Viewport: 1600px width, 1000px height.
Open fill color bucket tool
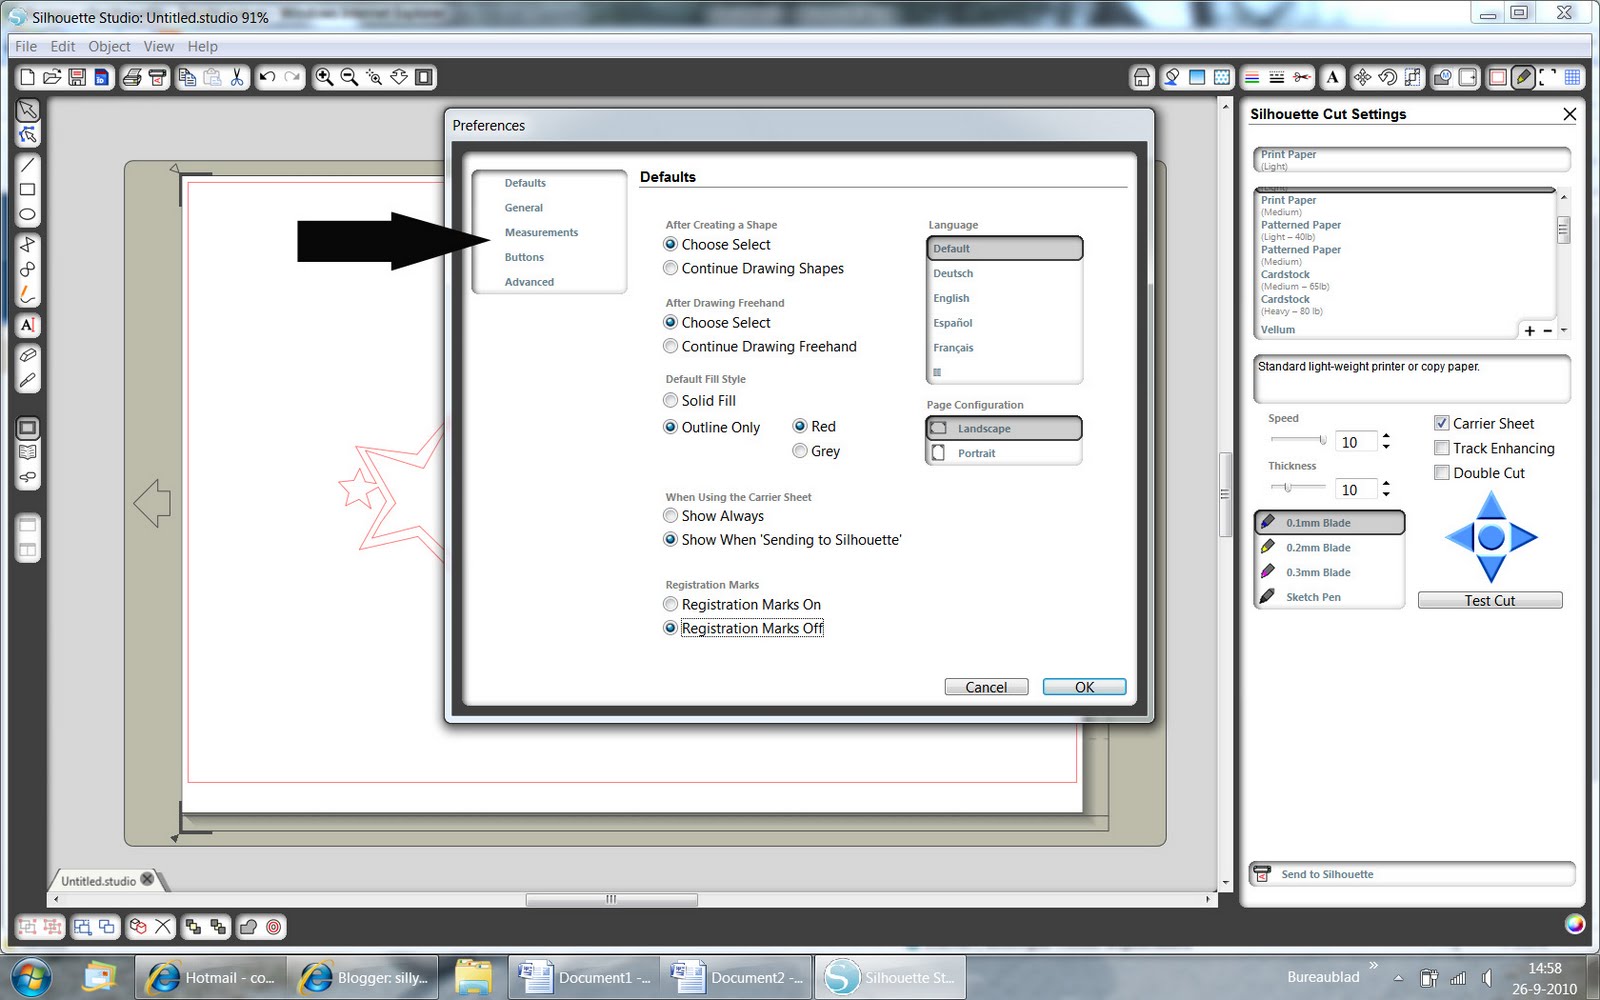pos(1171,77)
